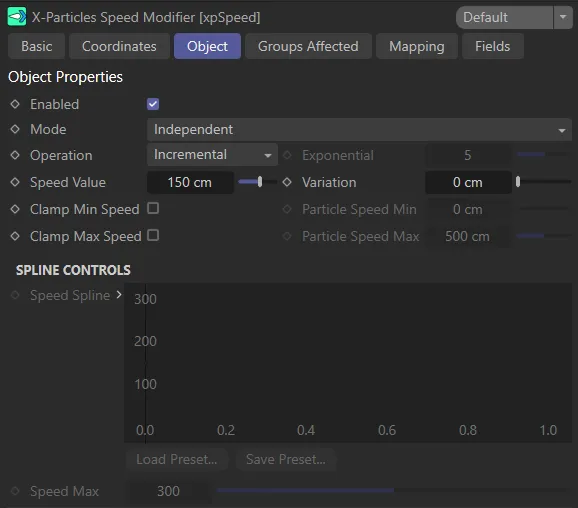Click the Variation slider
Viewport: 578px width, 508px height.
(x=544, y=182)
